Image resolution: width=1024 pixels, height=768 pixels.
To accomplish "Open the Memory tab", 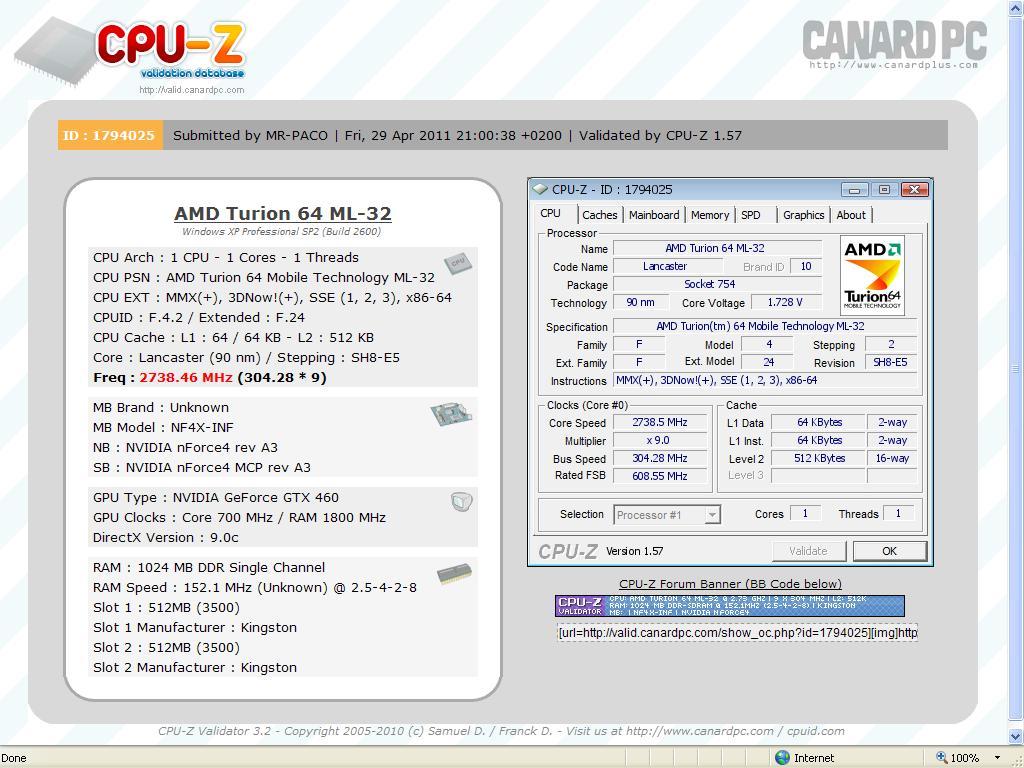I will (x=709, y=215).
